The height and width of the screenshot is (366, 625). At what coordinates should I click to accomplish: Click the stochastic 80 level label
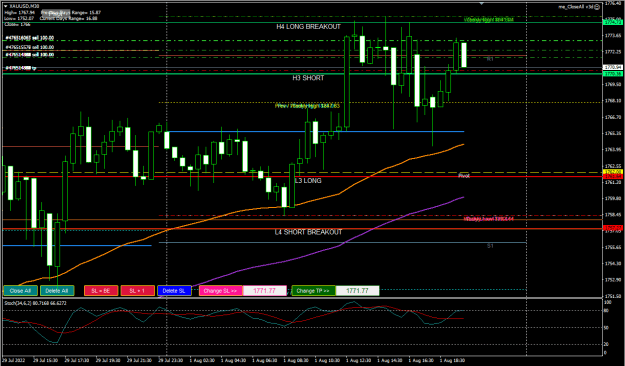[607, 311]
